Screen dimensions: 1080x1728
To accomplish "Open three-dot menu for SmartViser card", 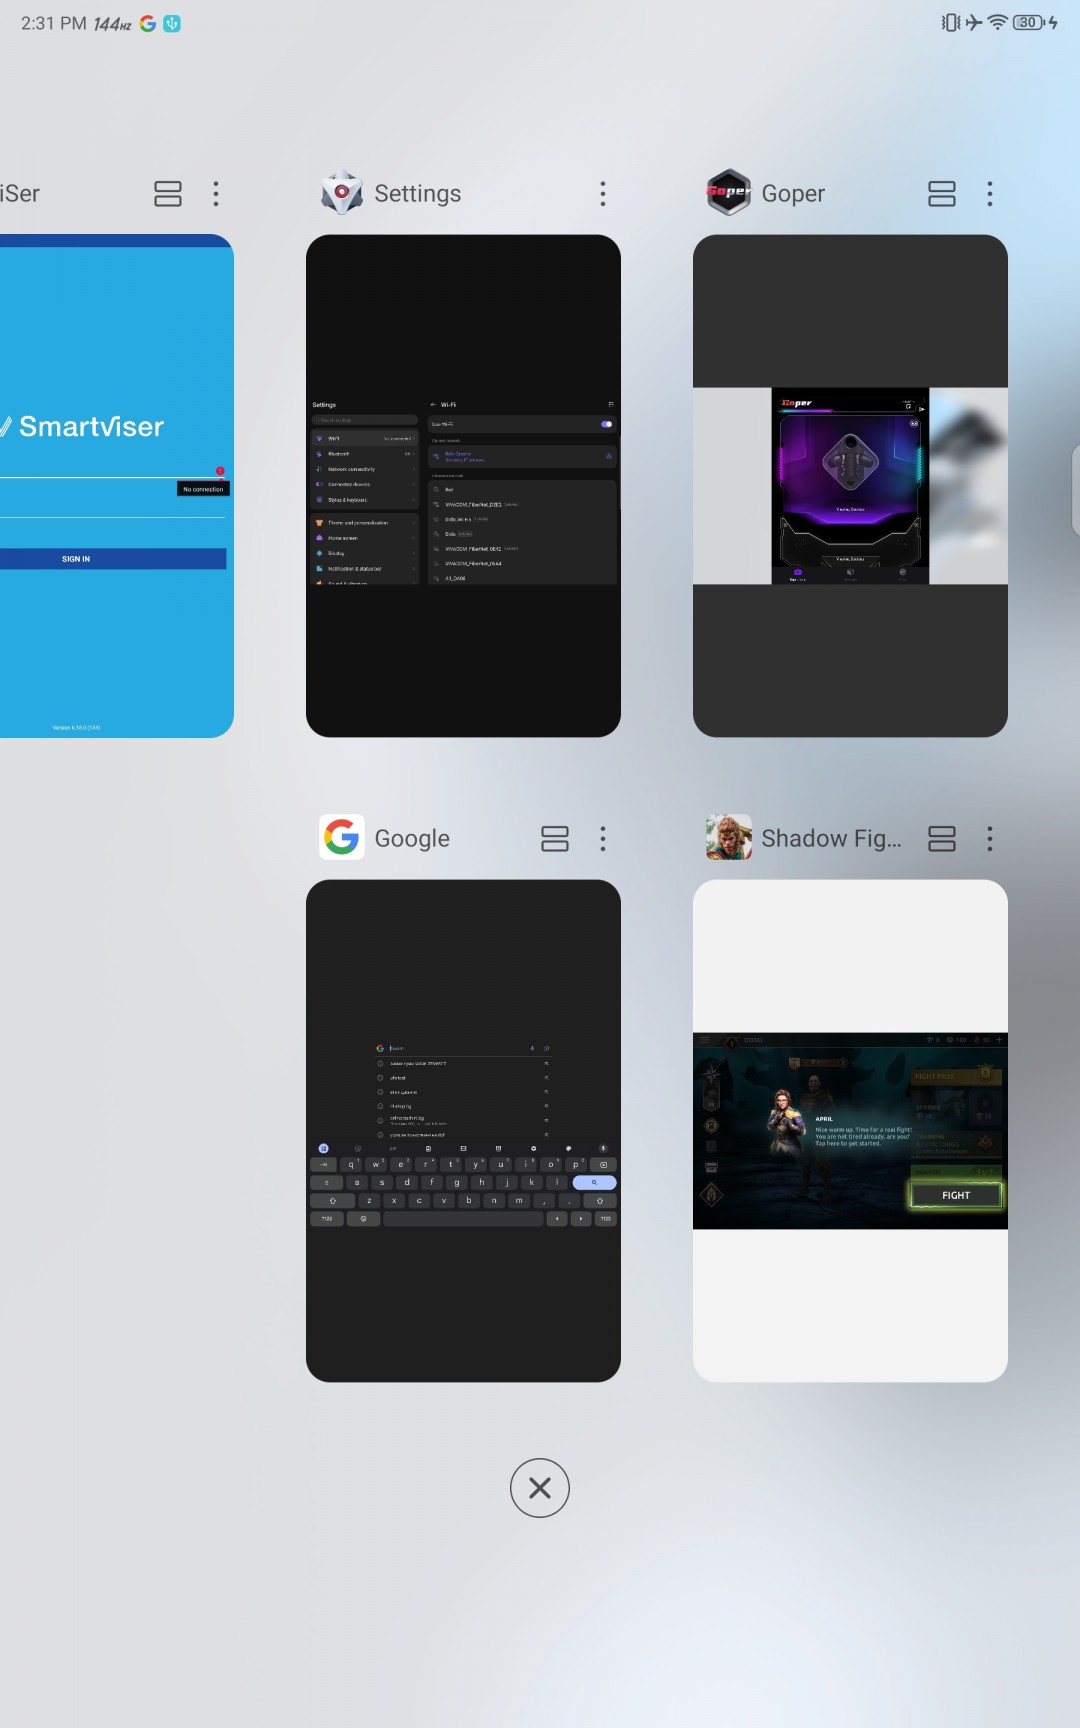I will (216, 193).
